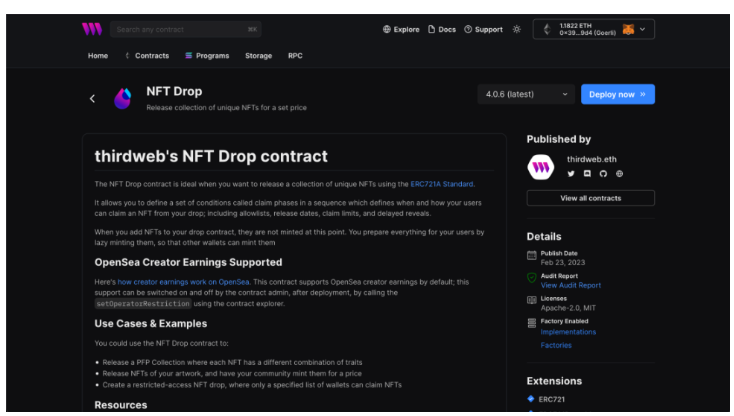Open the 4.0.6 (latest) version dropdown
Viewport: 734px width, 416px height.
[x=526, y=94]
